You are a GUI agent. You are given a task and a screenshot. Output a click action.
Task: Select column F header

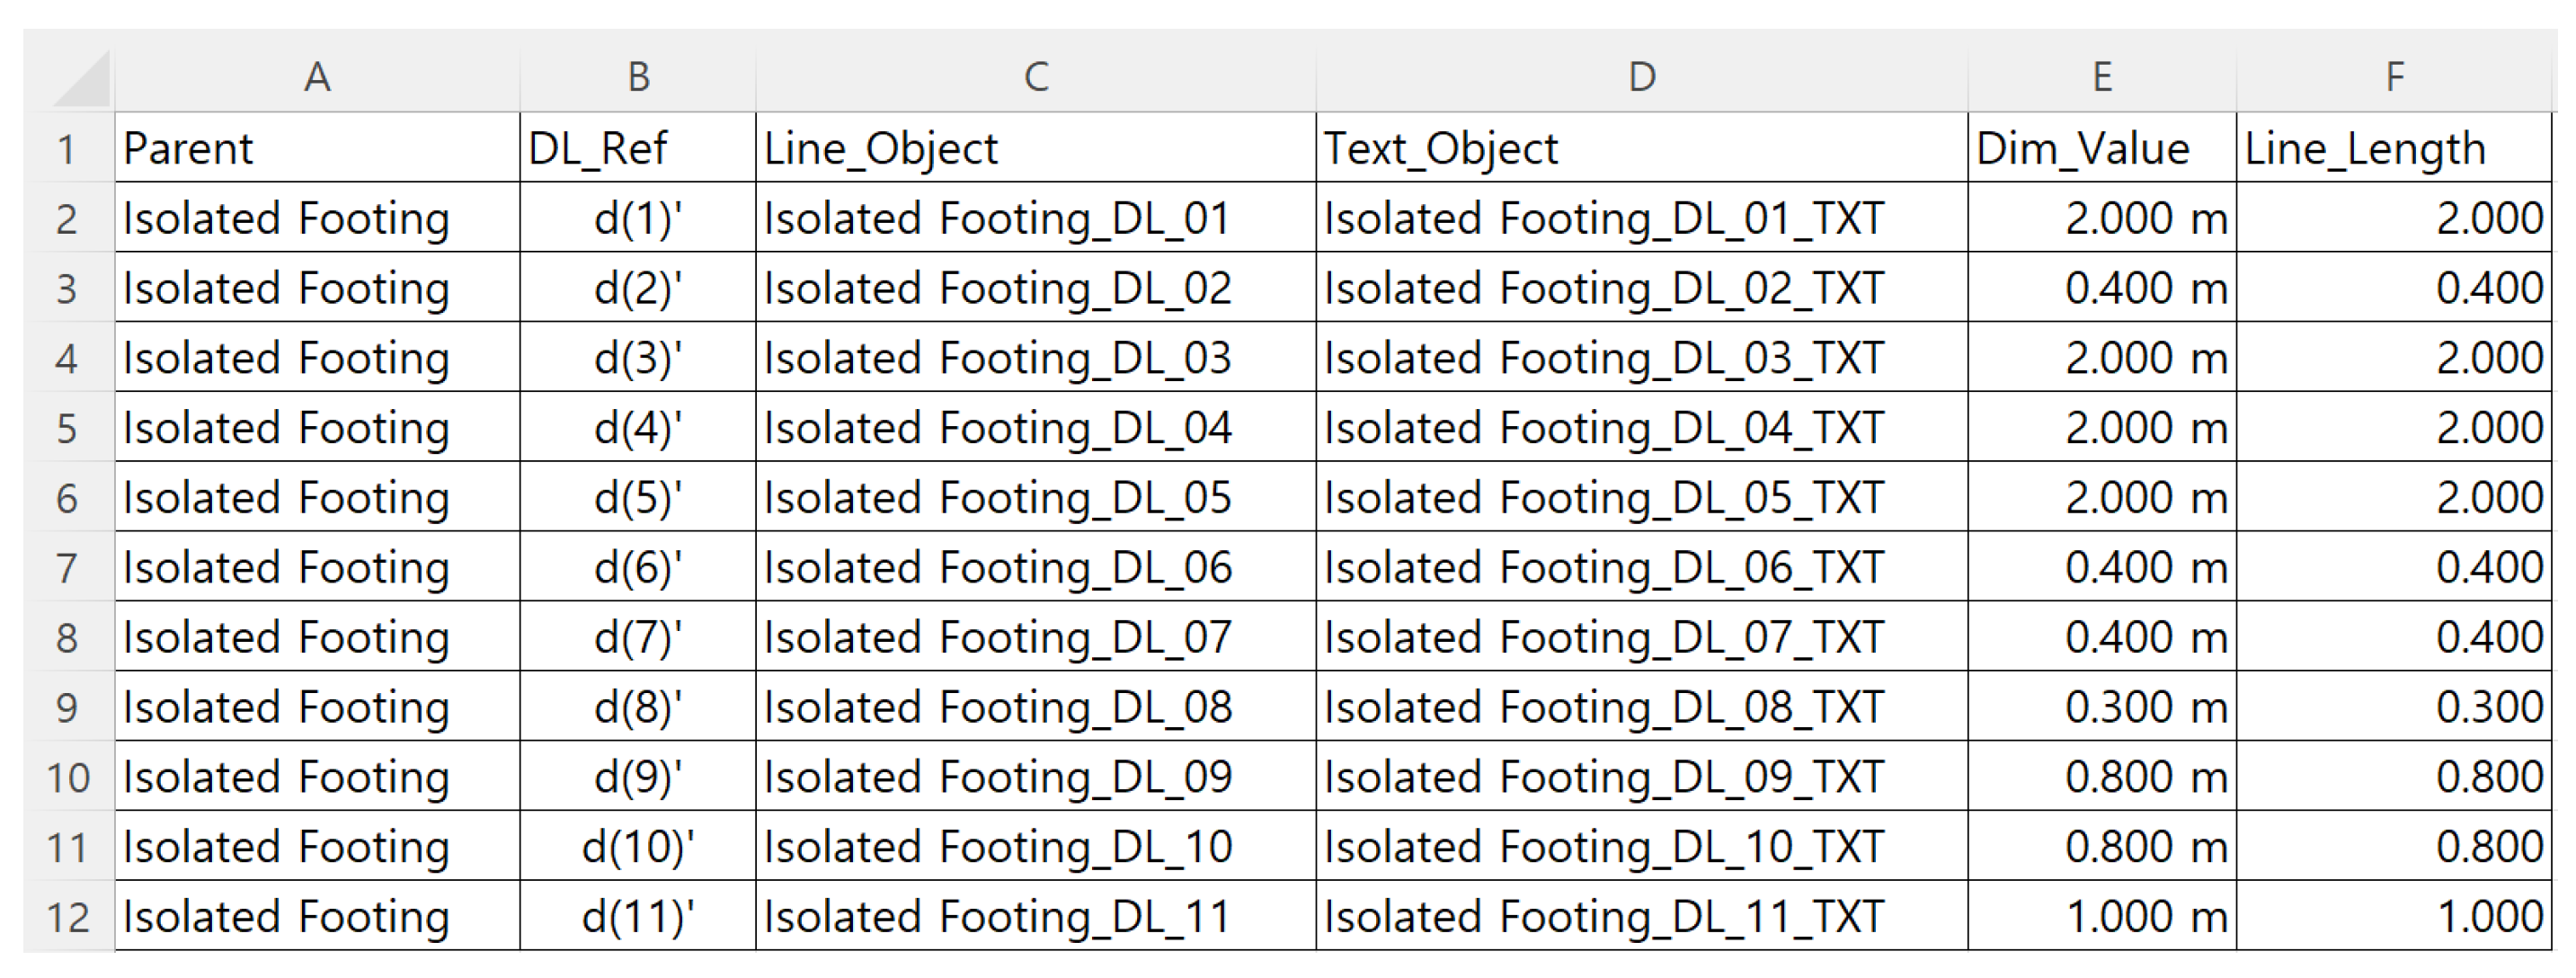pyautogui.click(x=2394, y=77)
